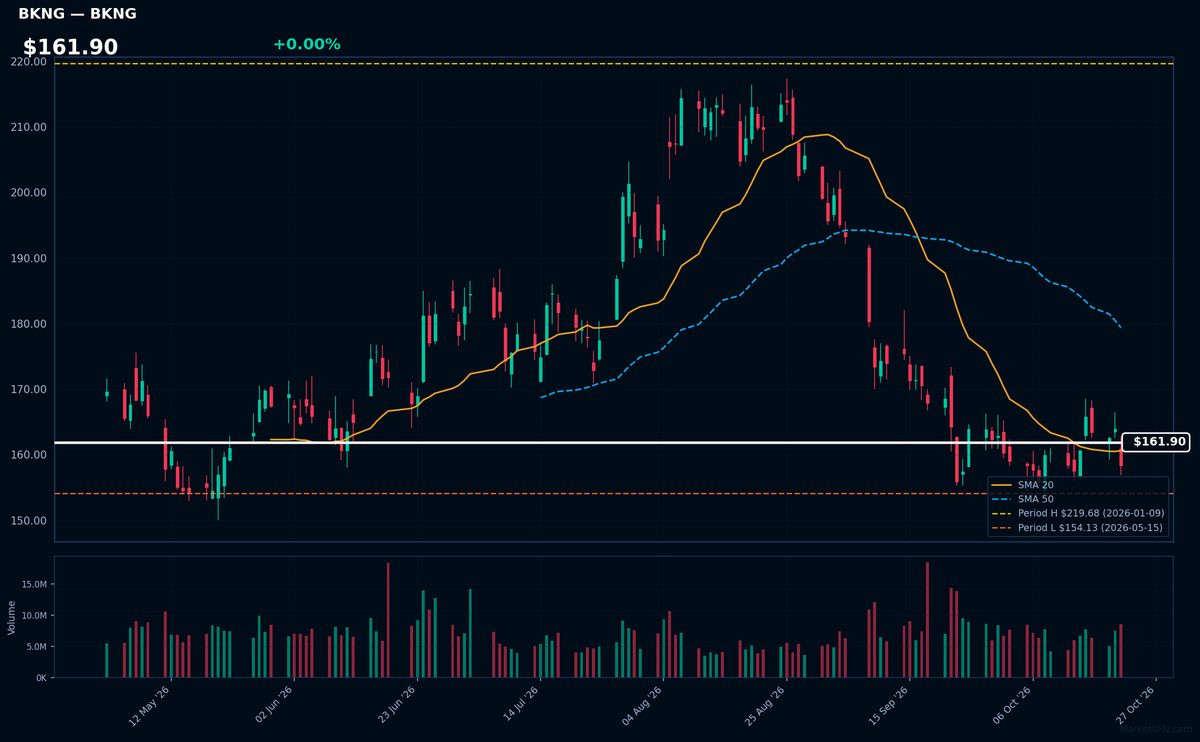Click the 220.00 price axis label
The image size is (1200, 742).
(30, 62)
